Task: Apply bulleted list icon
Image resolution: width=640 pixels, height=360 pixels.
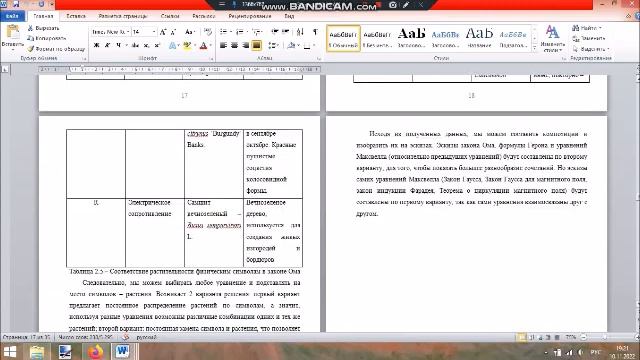Action: (x=224, y=32)
